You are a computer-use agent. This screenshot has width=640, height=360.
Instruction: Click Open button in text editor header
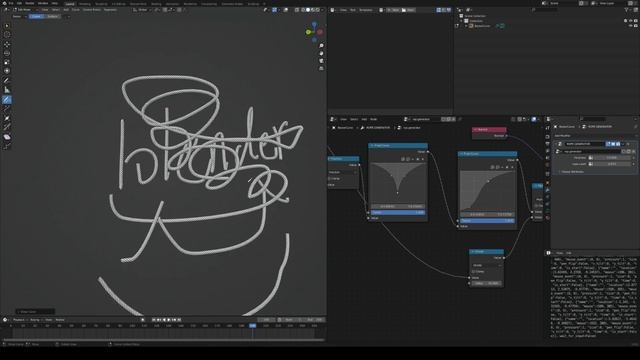click(x=409, y=10)
